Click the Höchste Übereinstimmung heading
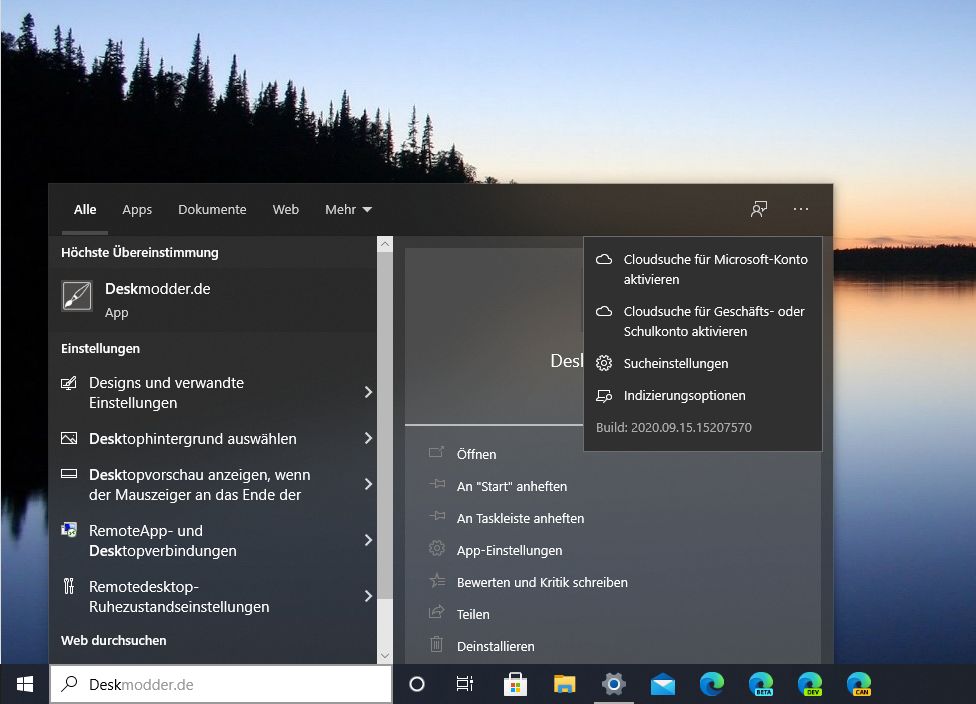The width and height of the screenshot is (976, 704). [139, 253]
